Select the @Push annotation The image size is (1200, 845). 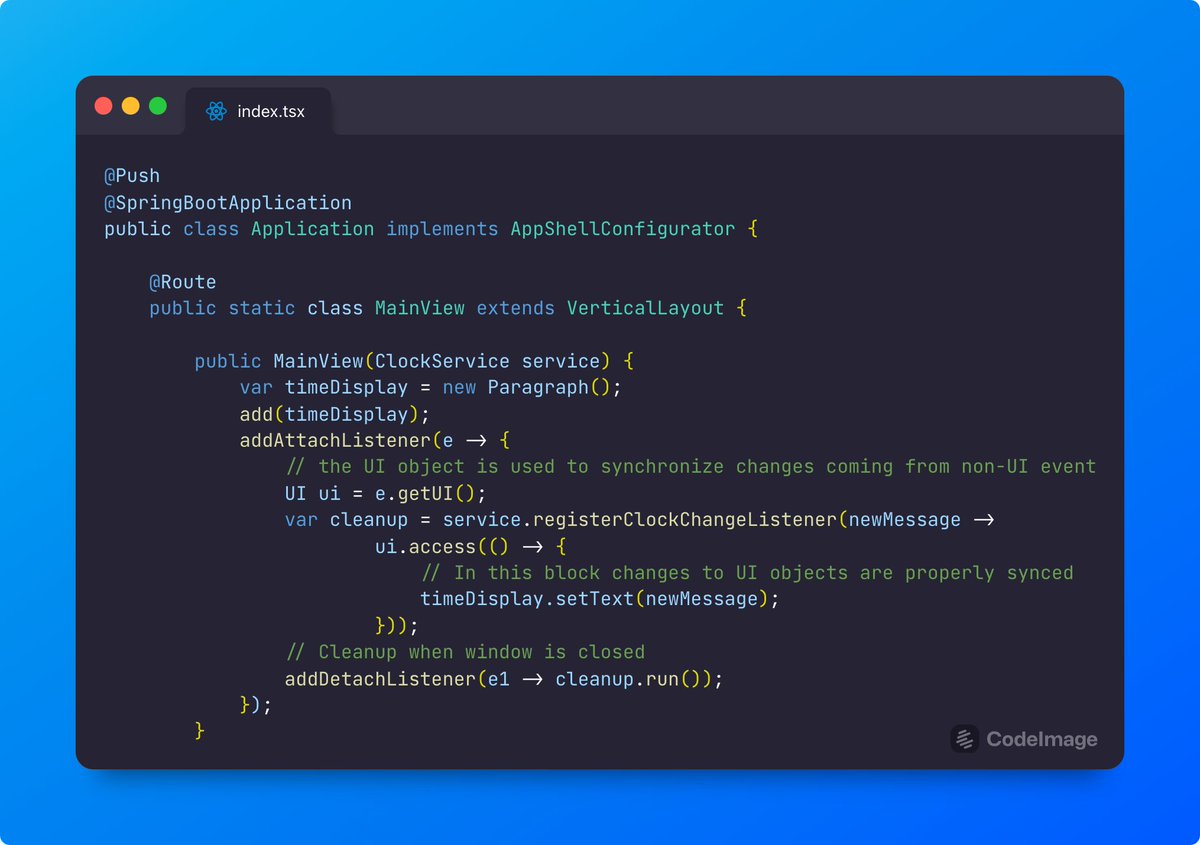[x=131, y=175]
